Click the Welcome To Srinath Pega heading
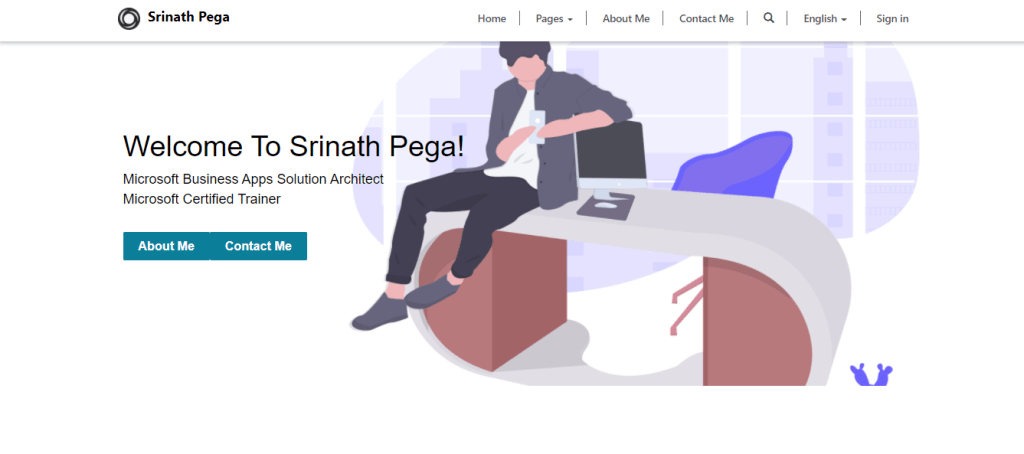 pos(293,146)
